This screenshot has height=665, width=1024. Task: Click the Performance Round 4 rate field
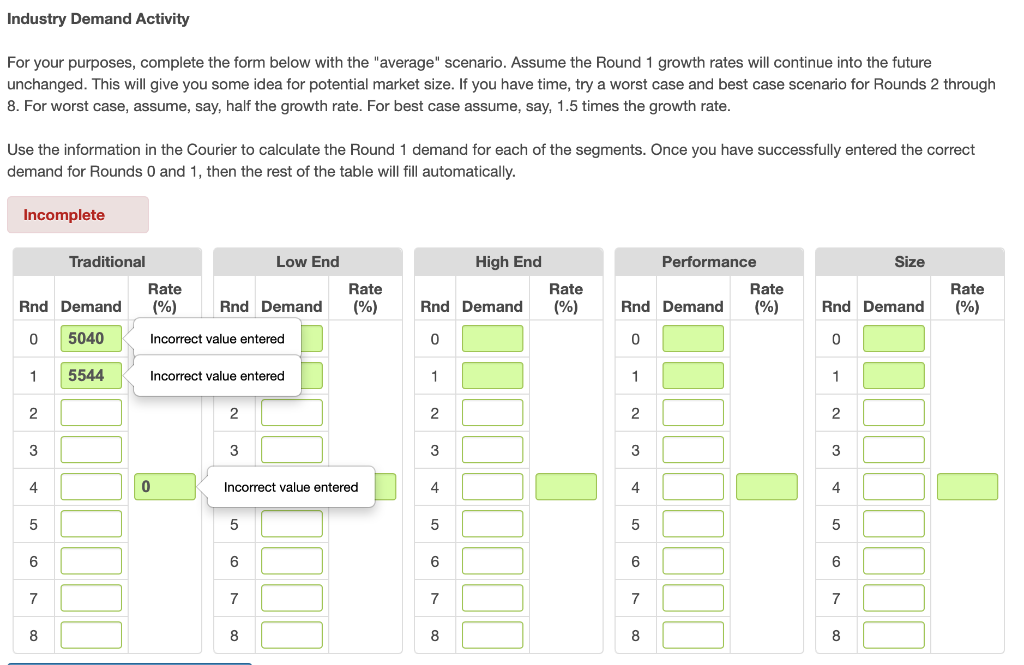point(767,487)
